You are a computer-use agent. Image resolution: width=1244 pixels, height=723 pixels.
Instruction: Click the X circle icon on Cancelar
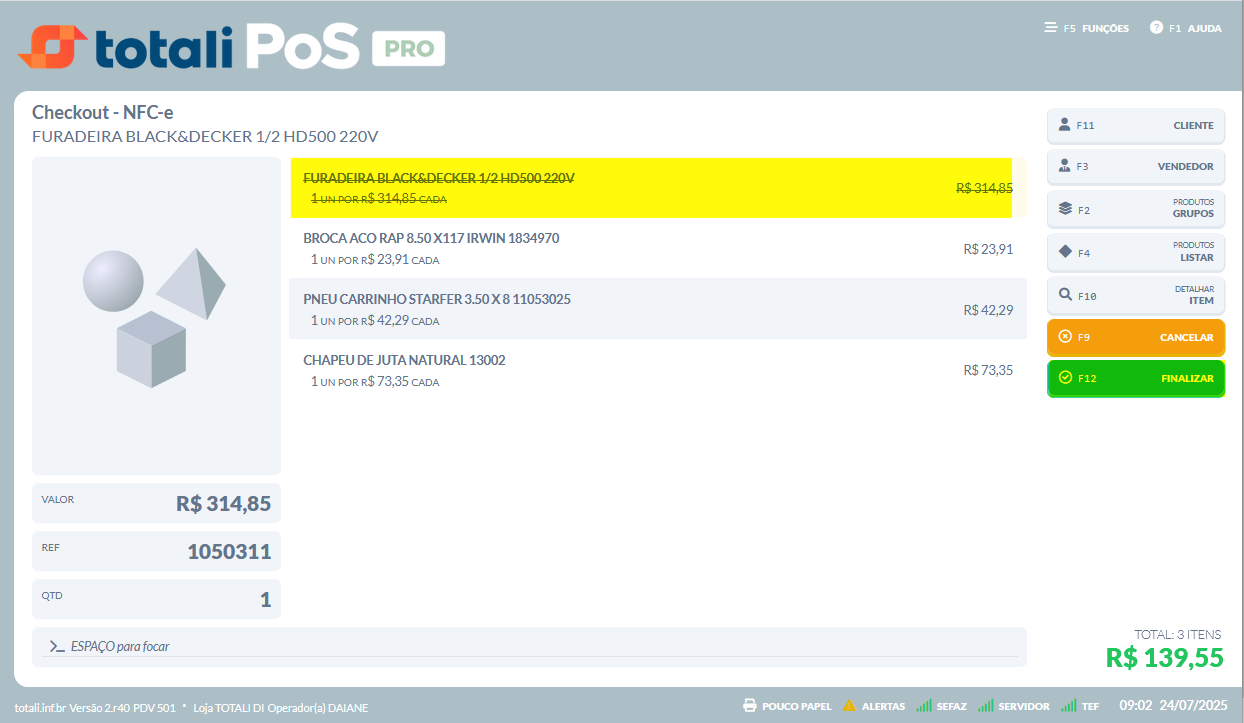(x=1064, y=338)
